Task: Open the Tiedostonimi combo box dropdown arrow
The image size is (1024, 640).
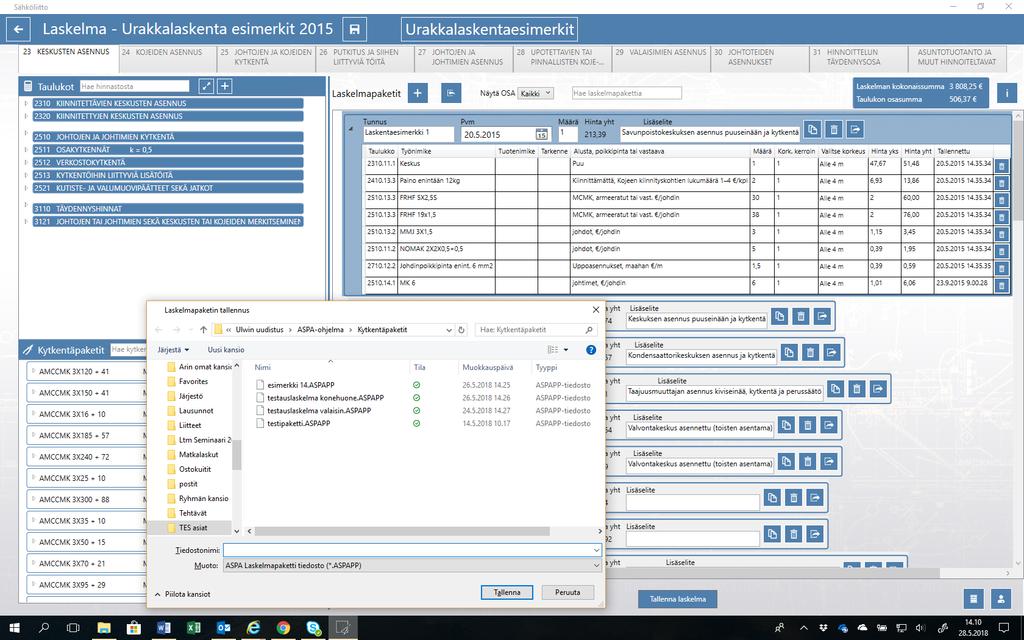Action: pyautogui.click(x=596, y=551)
